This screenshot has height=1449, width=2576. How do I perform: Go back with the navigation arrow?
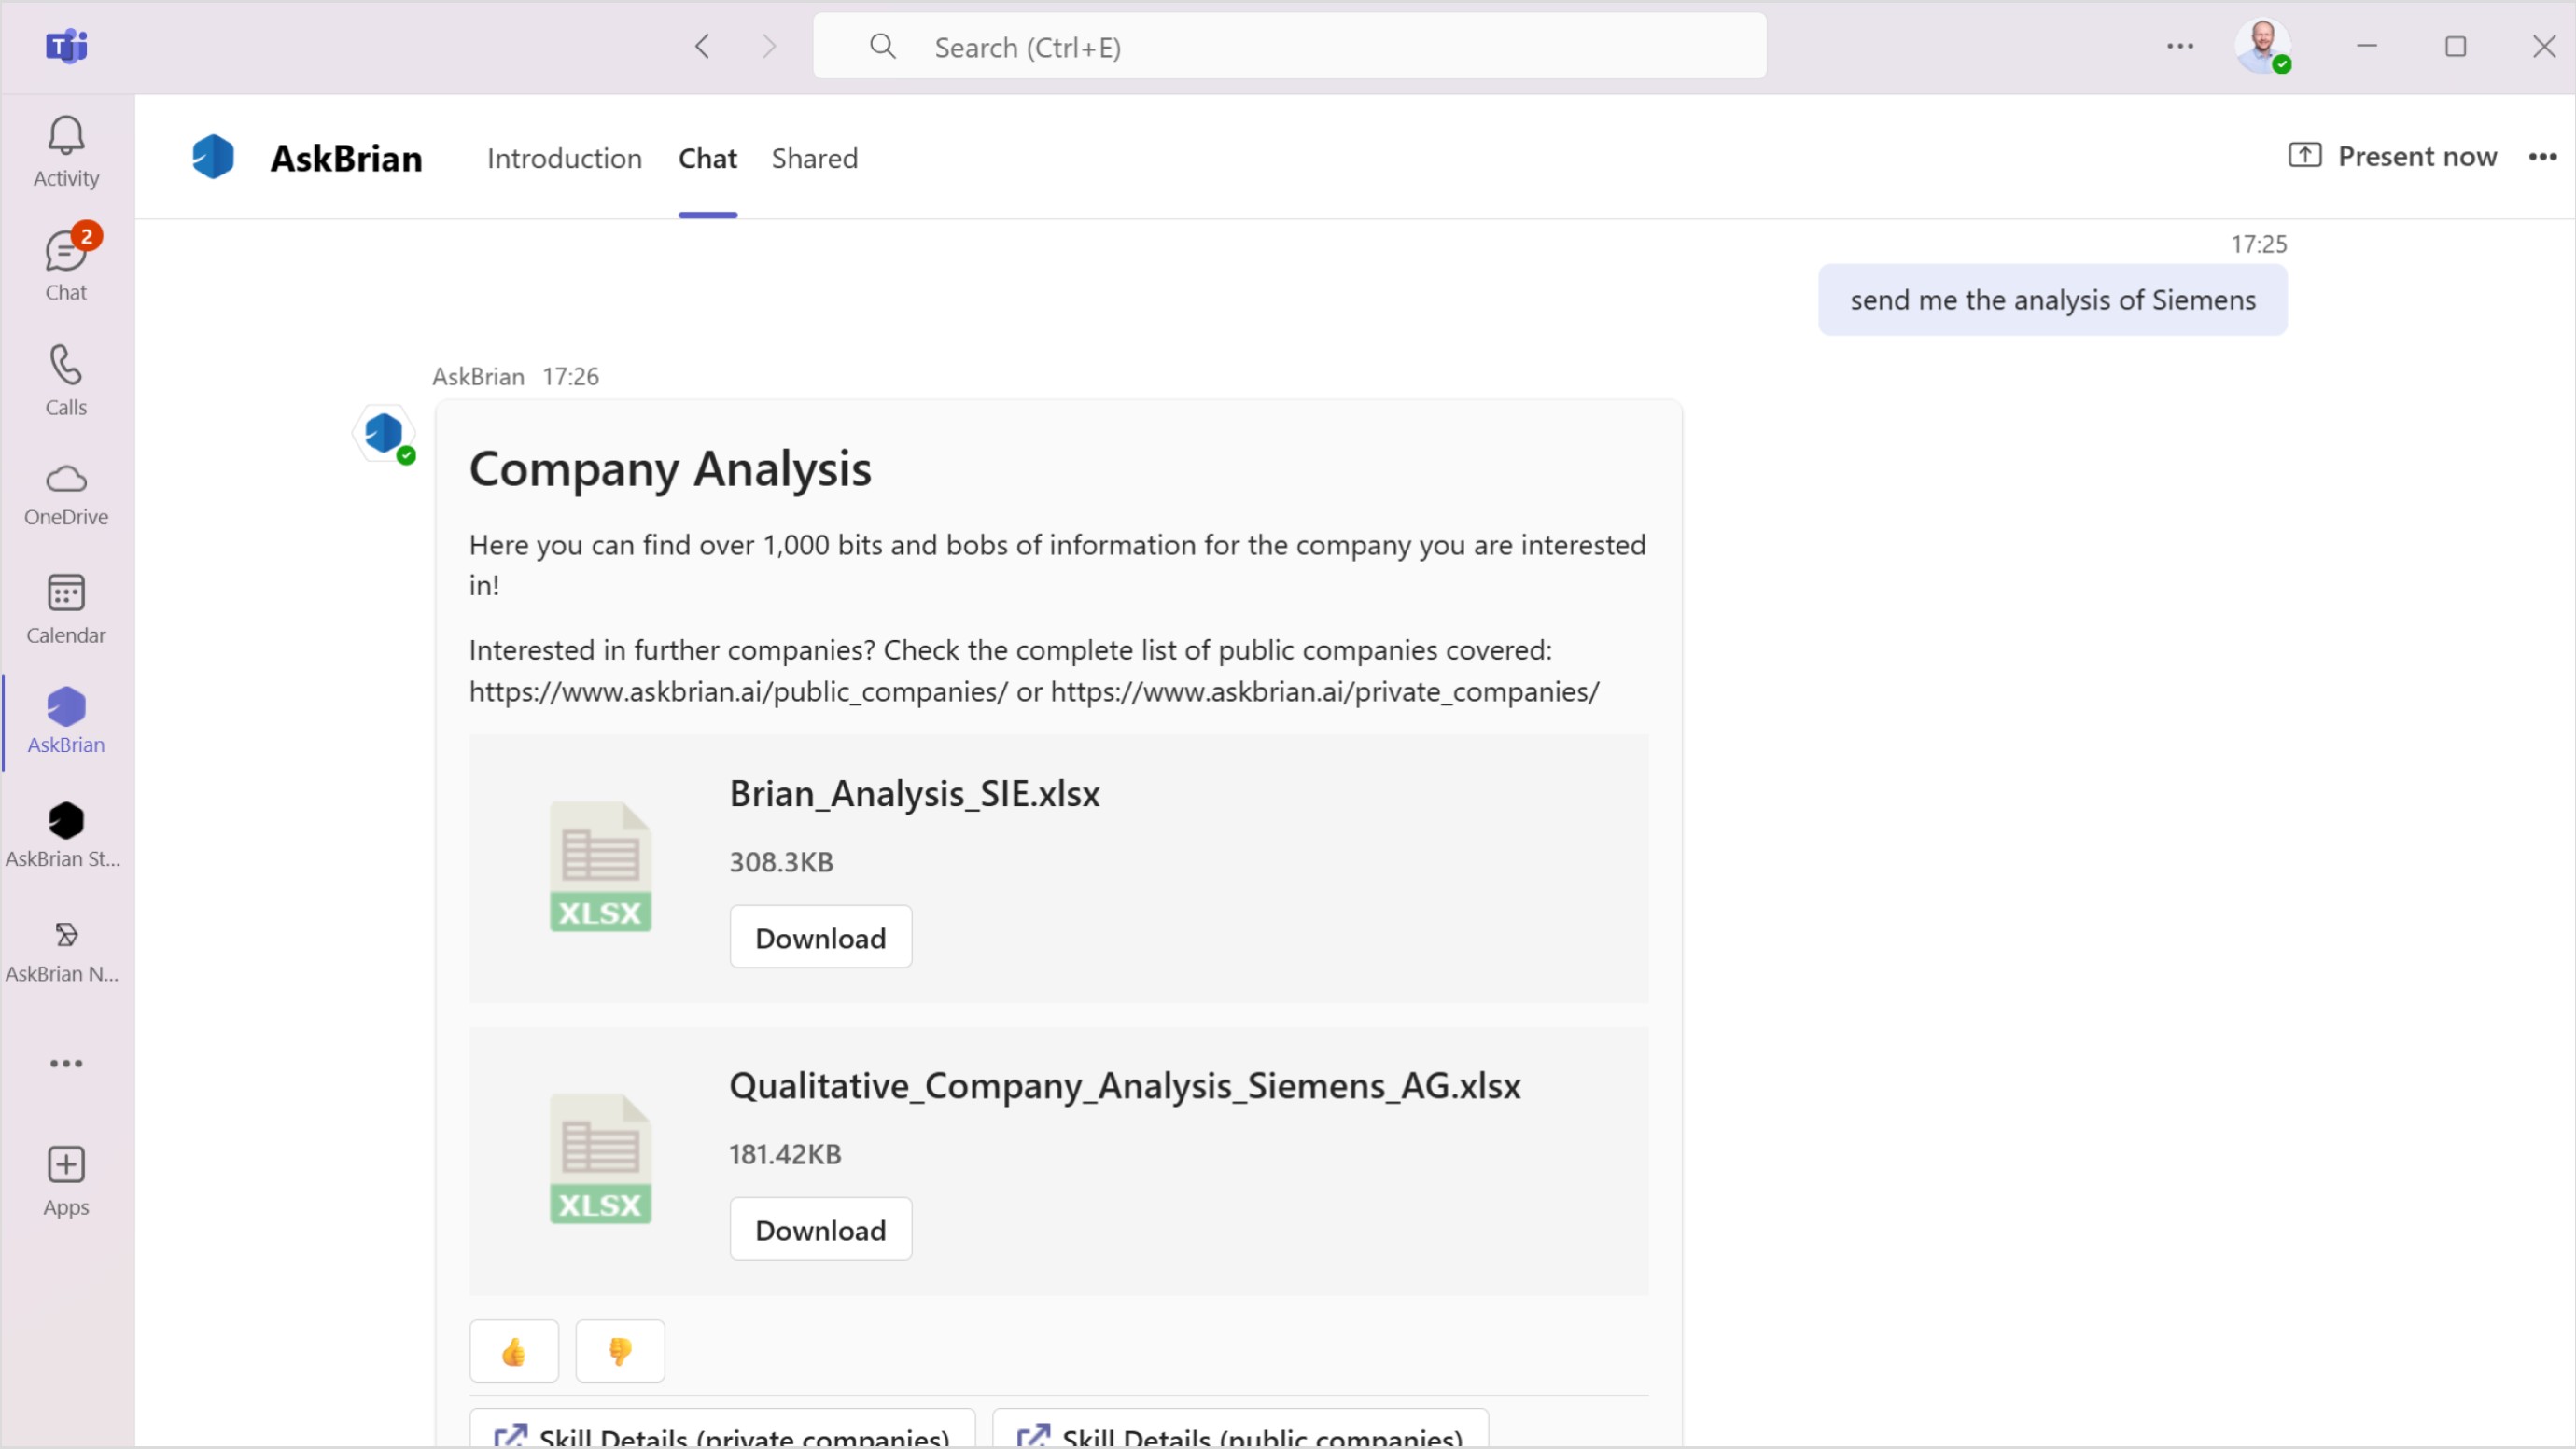point(702,46)
